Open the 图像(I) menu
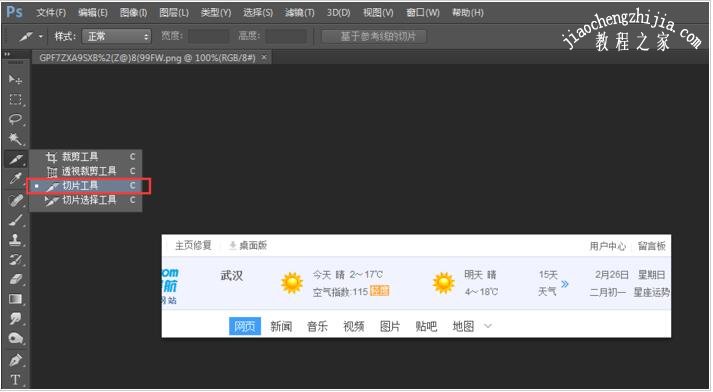The width and height of the screenshot is (713, 392). point(133,13)
